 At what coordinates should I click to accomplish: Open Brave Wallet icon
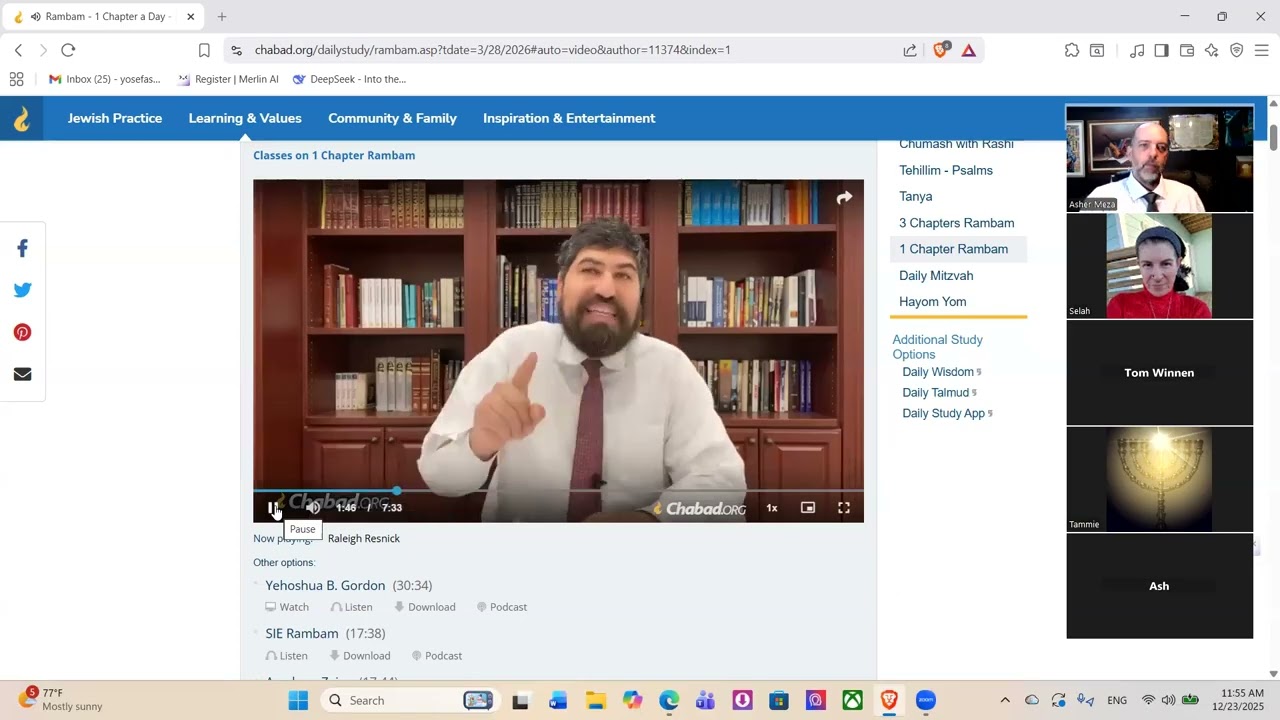click(1187, 50)
